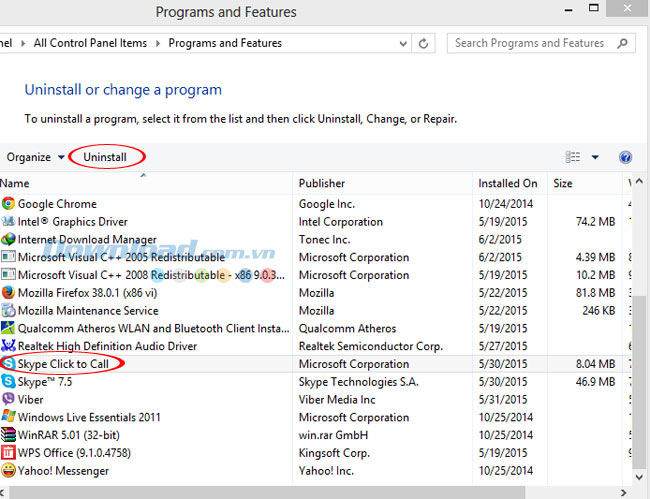Go to All Control Panel Items breadcrumb

pos(90,44)
